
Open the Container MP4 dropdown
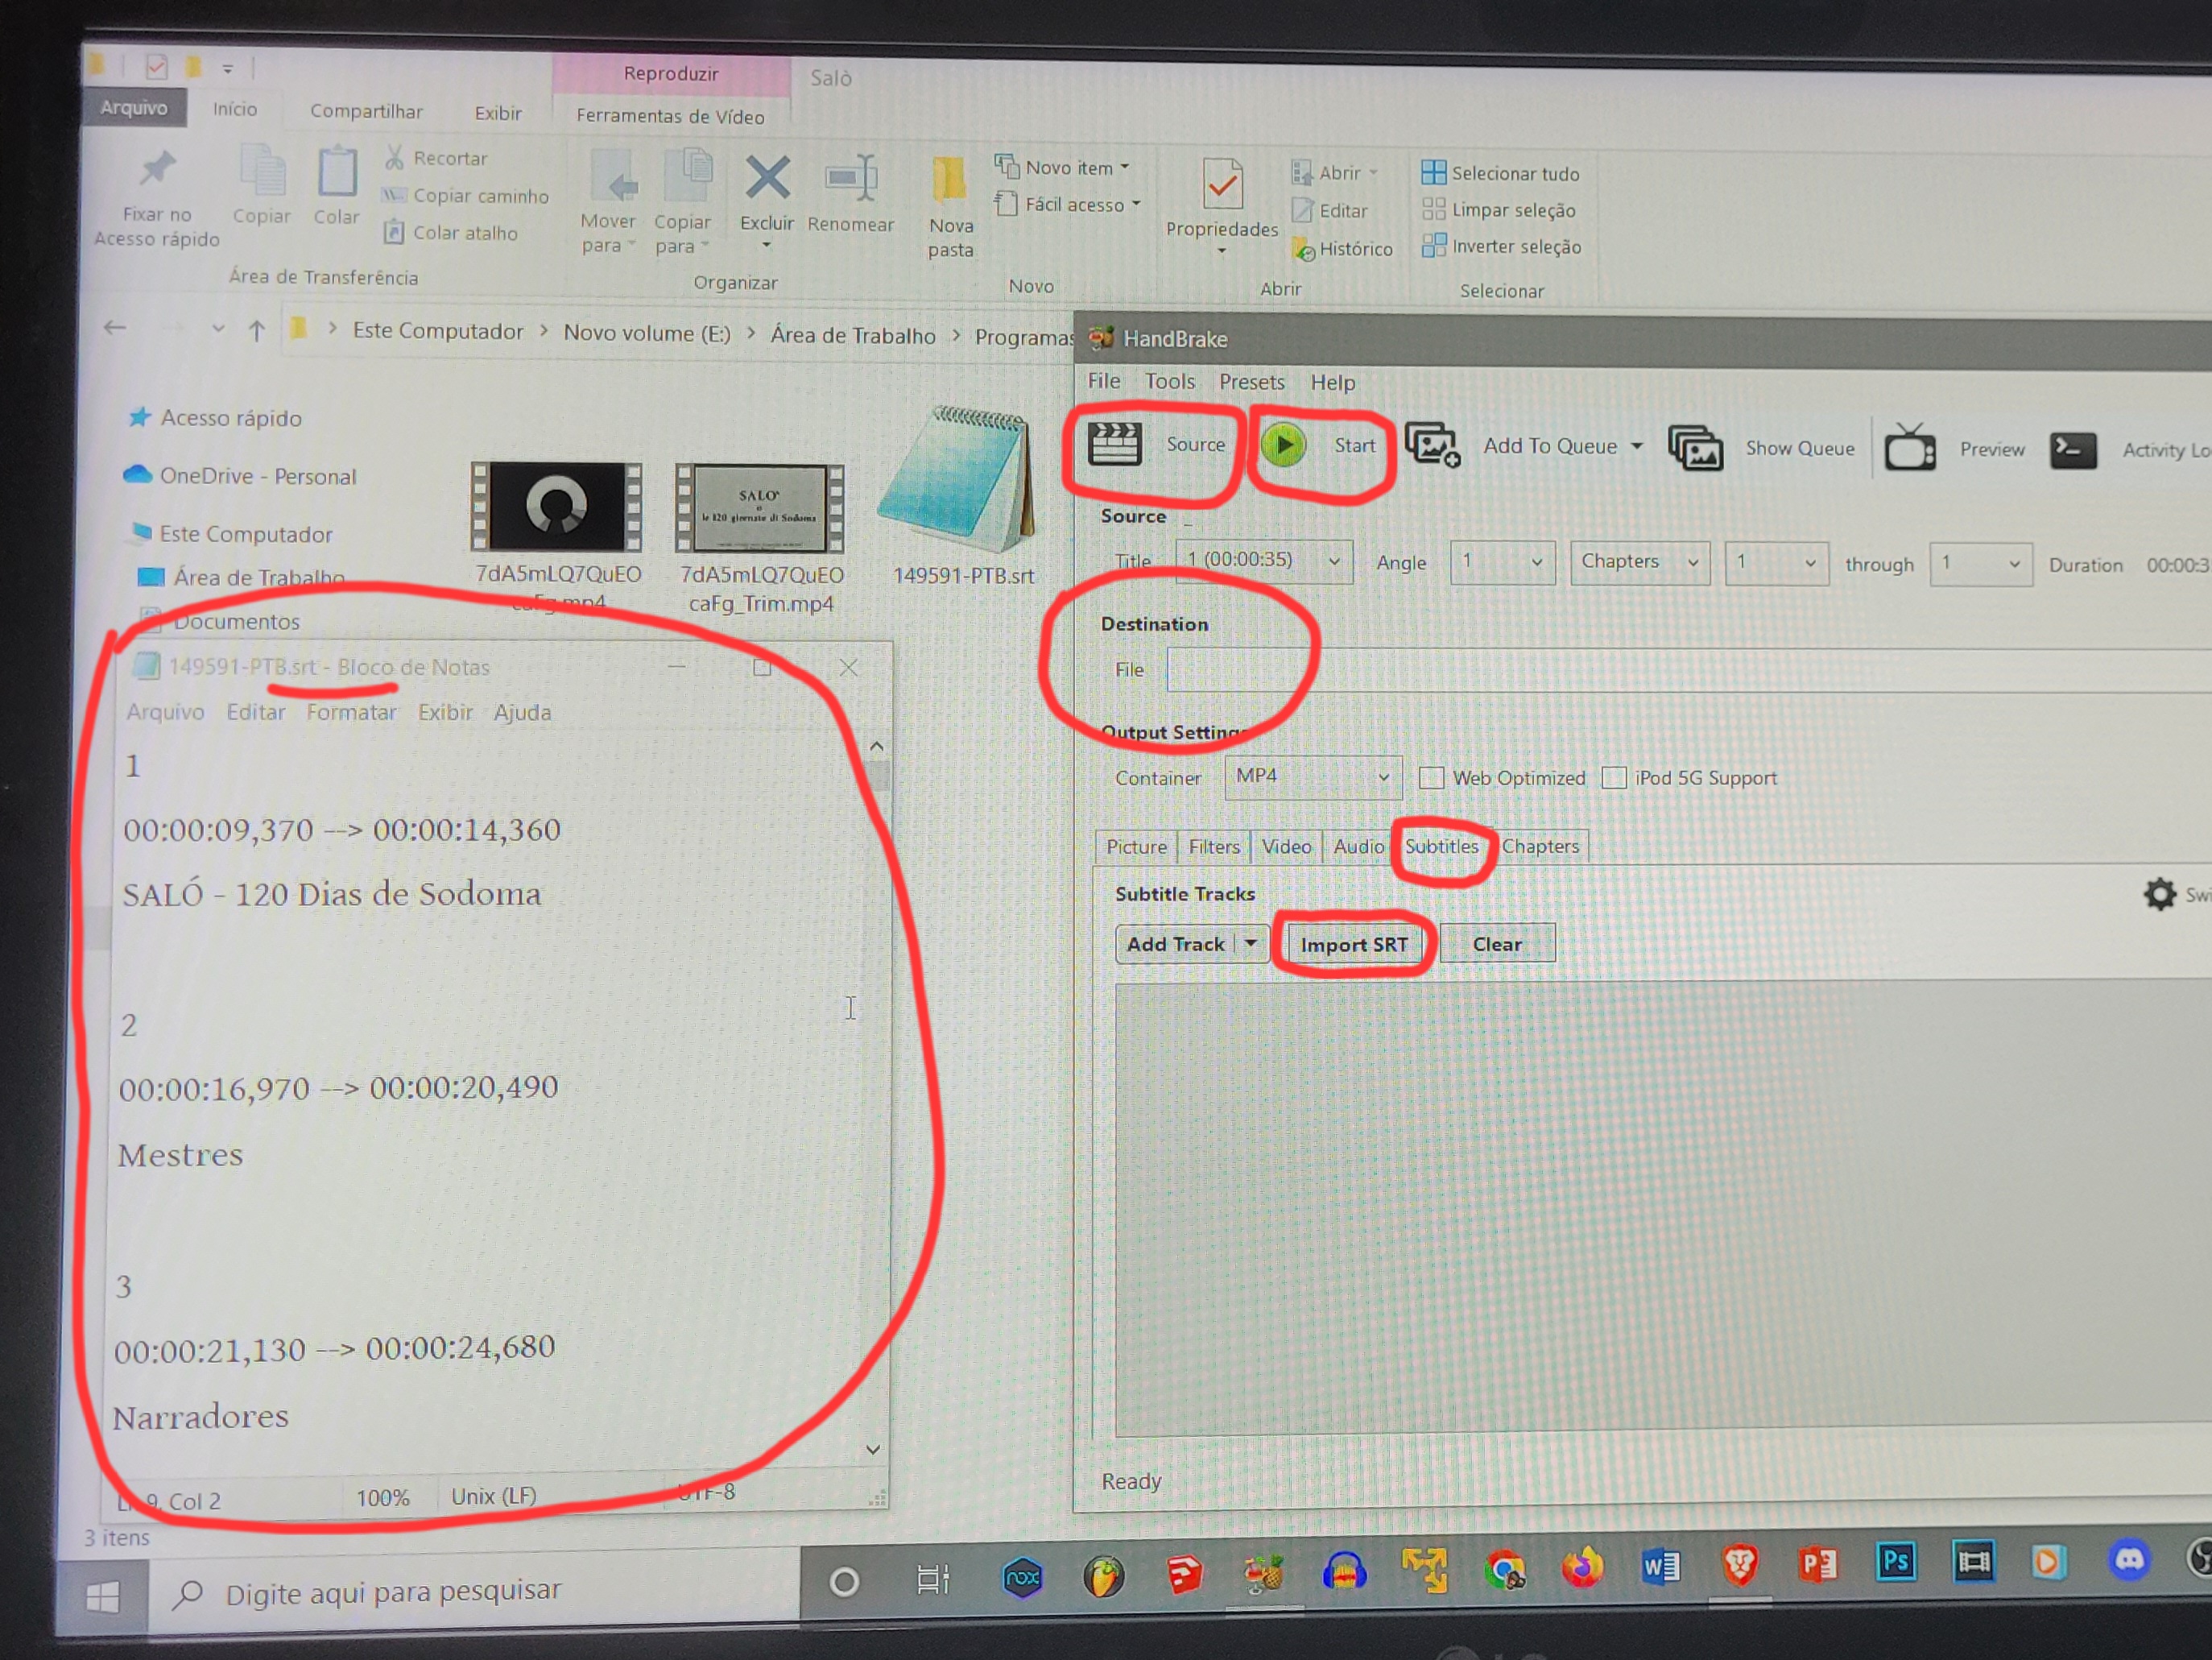point(1312,776)
